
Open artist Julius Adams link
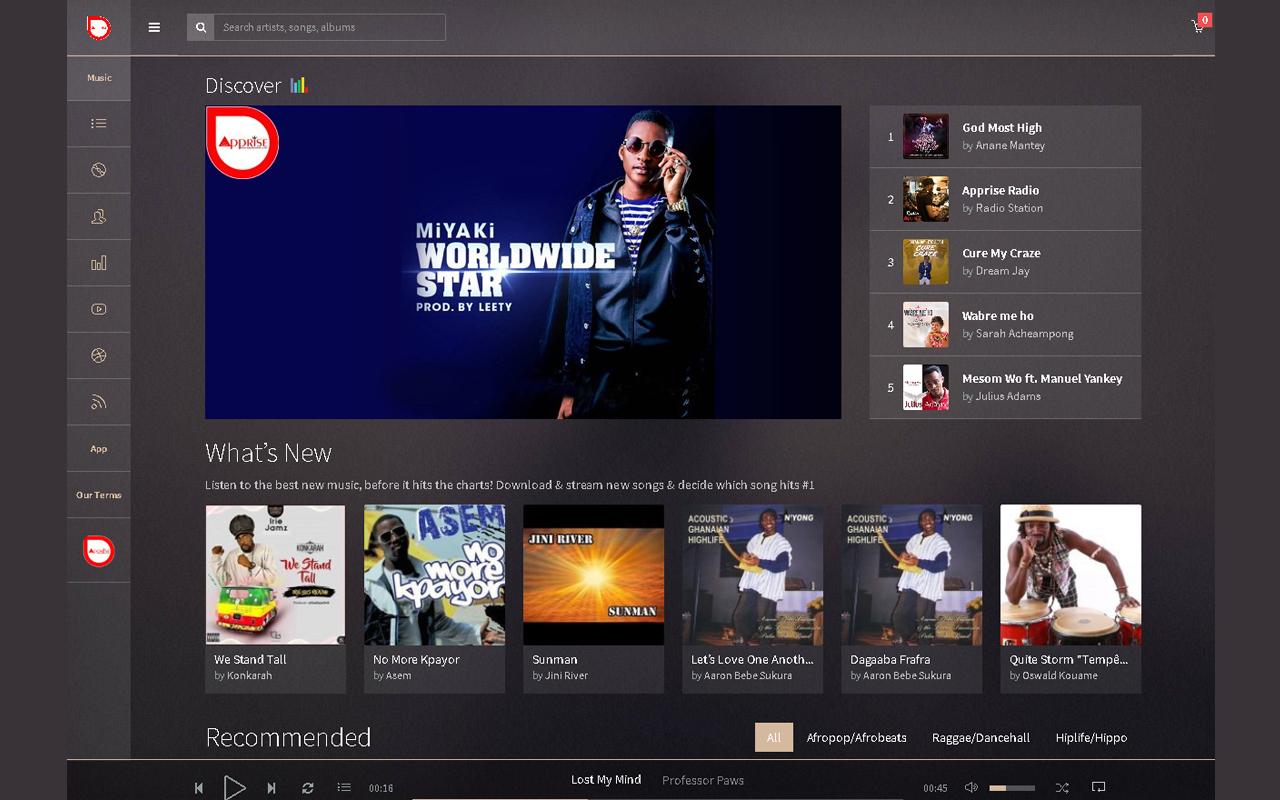[x=1008, y=397]
